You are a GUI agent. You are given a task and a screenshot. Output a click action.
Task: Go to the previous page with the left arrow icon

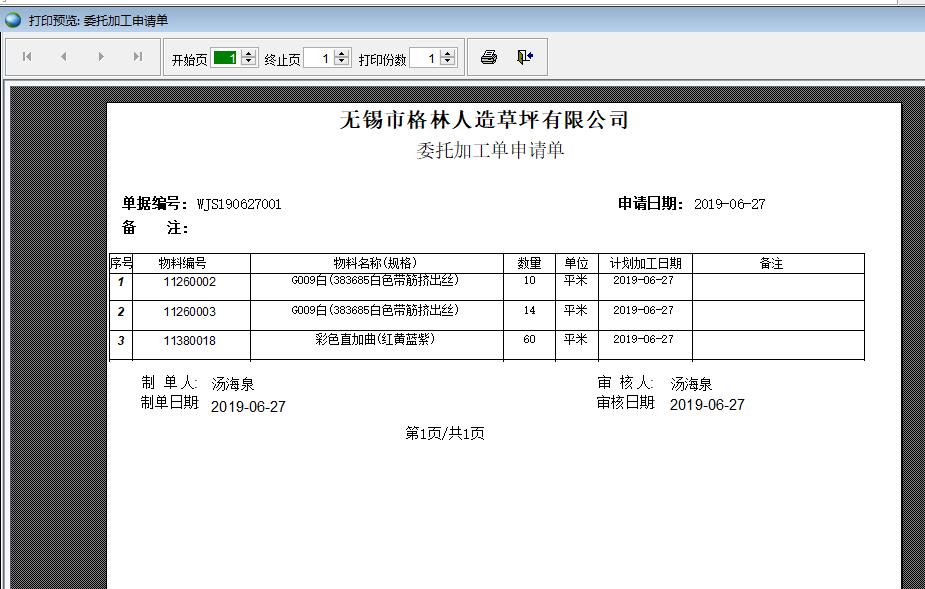(62, 57)
